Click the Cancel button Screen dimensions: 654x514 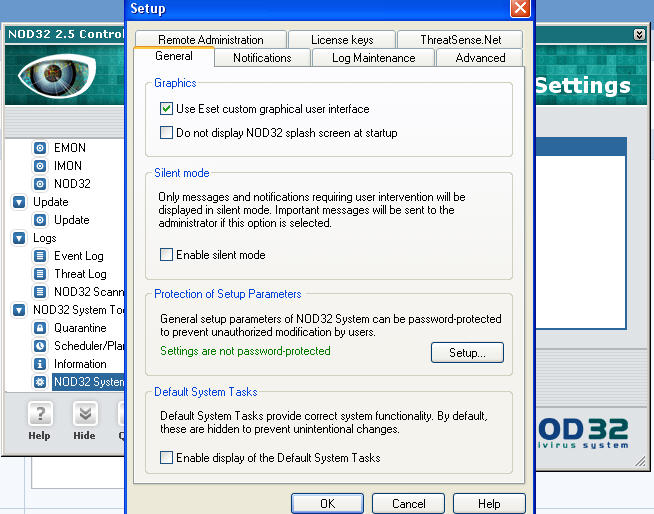(x=408, y=504)
